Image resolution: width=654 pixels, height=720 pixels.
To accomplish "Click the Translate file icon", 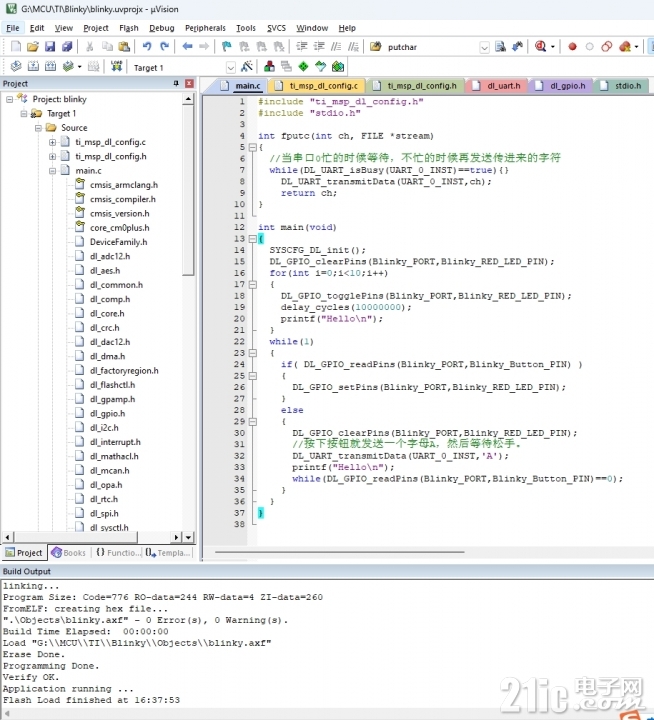I will (x=16, y=67).
